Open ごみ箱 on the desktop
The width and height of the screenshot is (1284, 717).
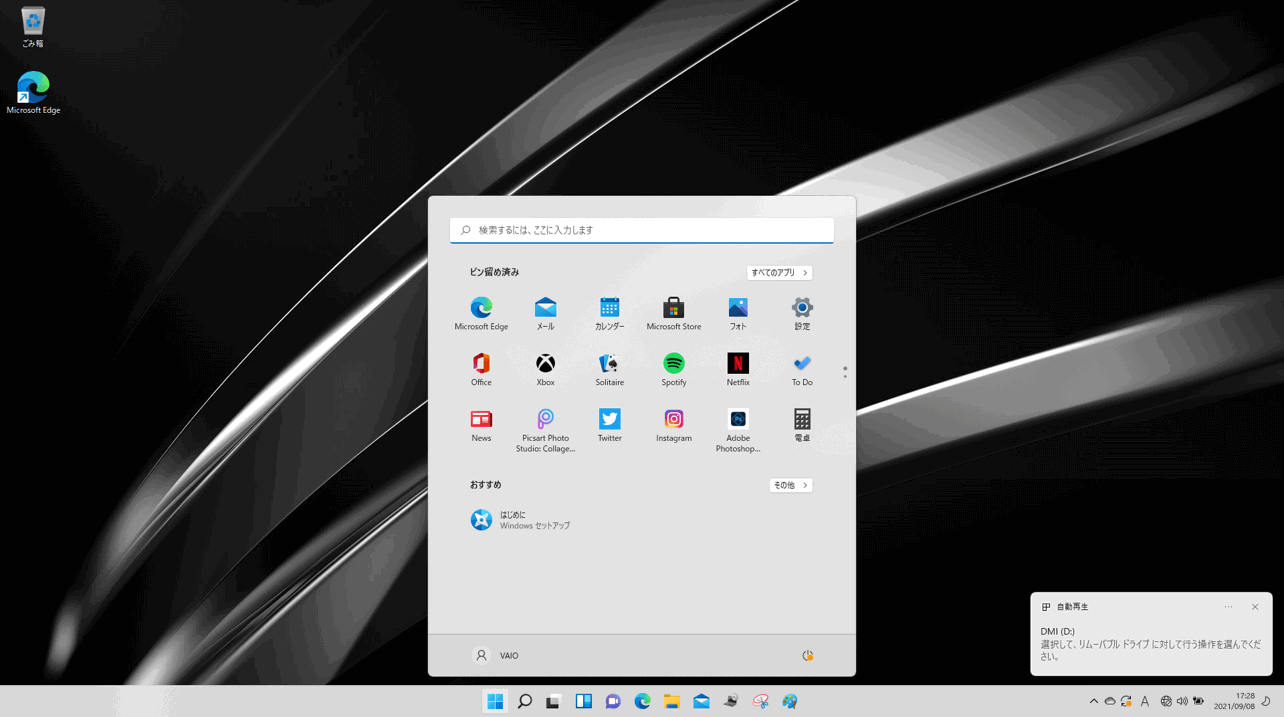[x=33, y=27]
